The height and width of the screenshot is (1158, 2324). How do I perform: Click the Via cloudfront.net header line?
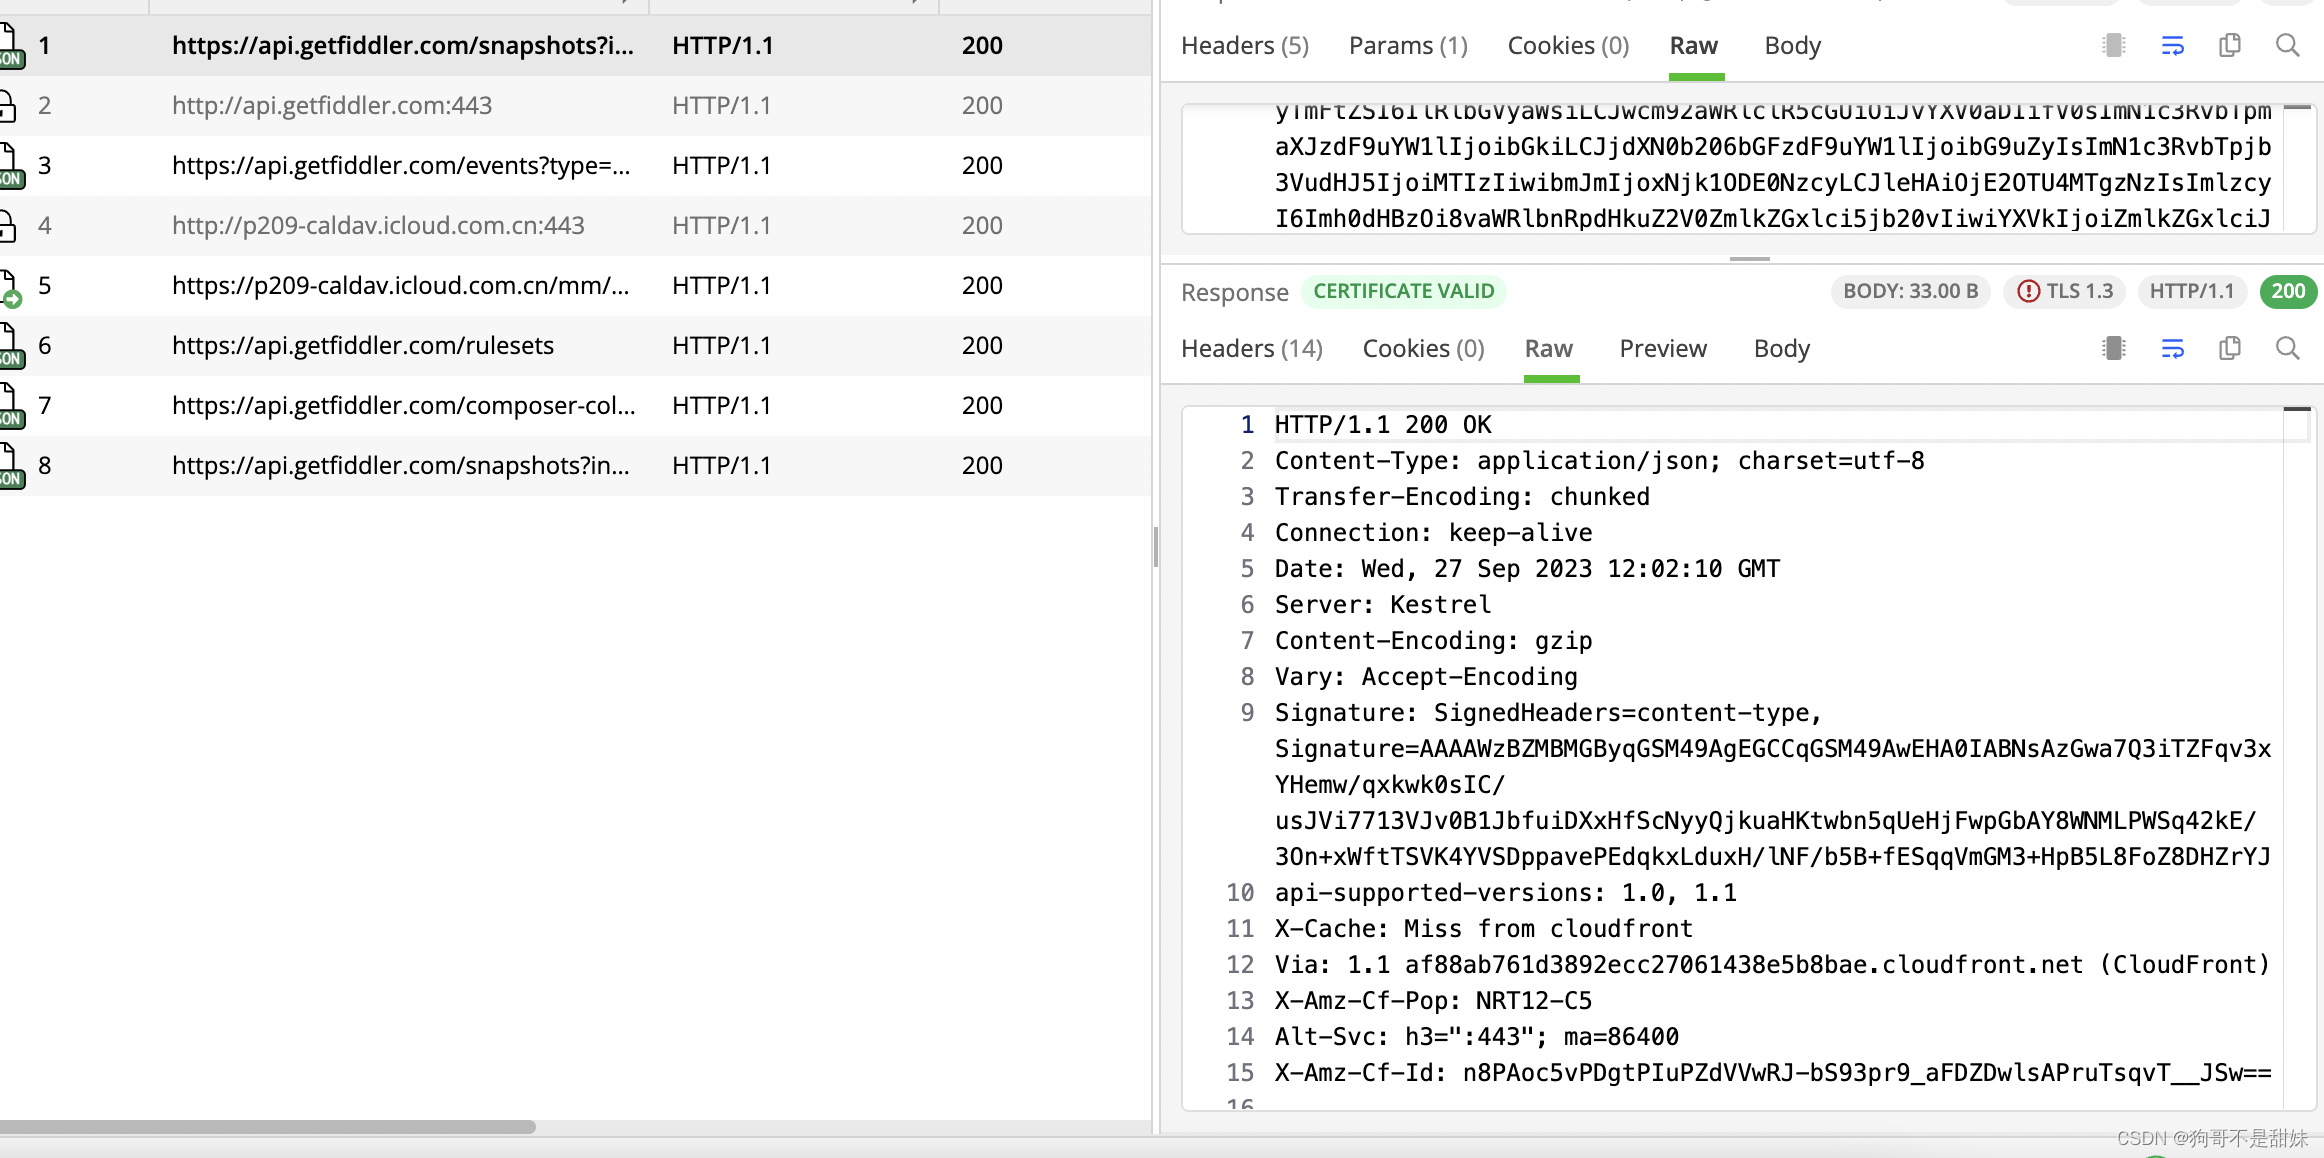click(x=1773, y=965)
